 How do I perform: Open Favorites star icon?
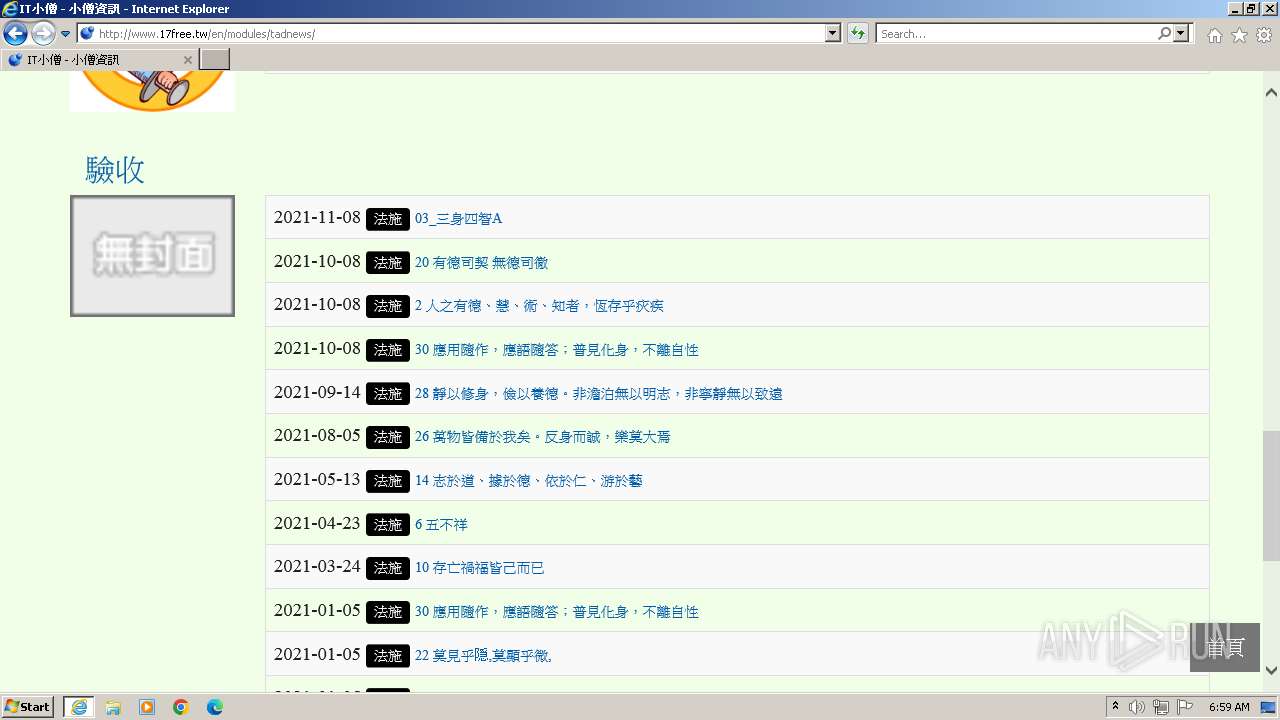tap(1239, 35)
